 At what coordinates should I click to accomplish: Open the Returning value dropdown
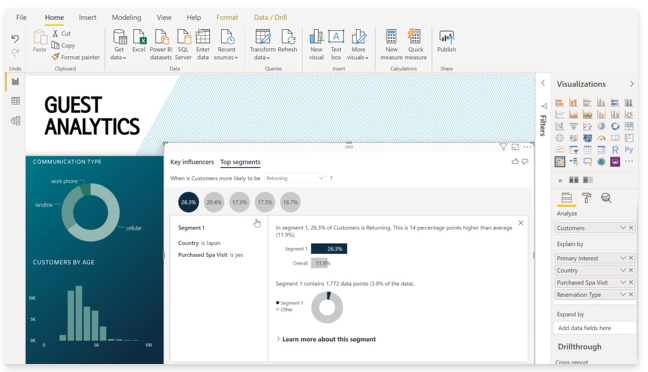pos(295,178)
